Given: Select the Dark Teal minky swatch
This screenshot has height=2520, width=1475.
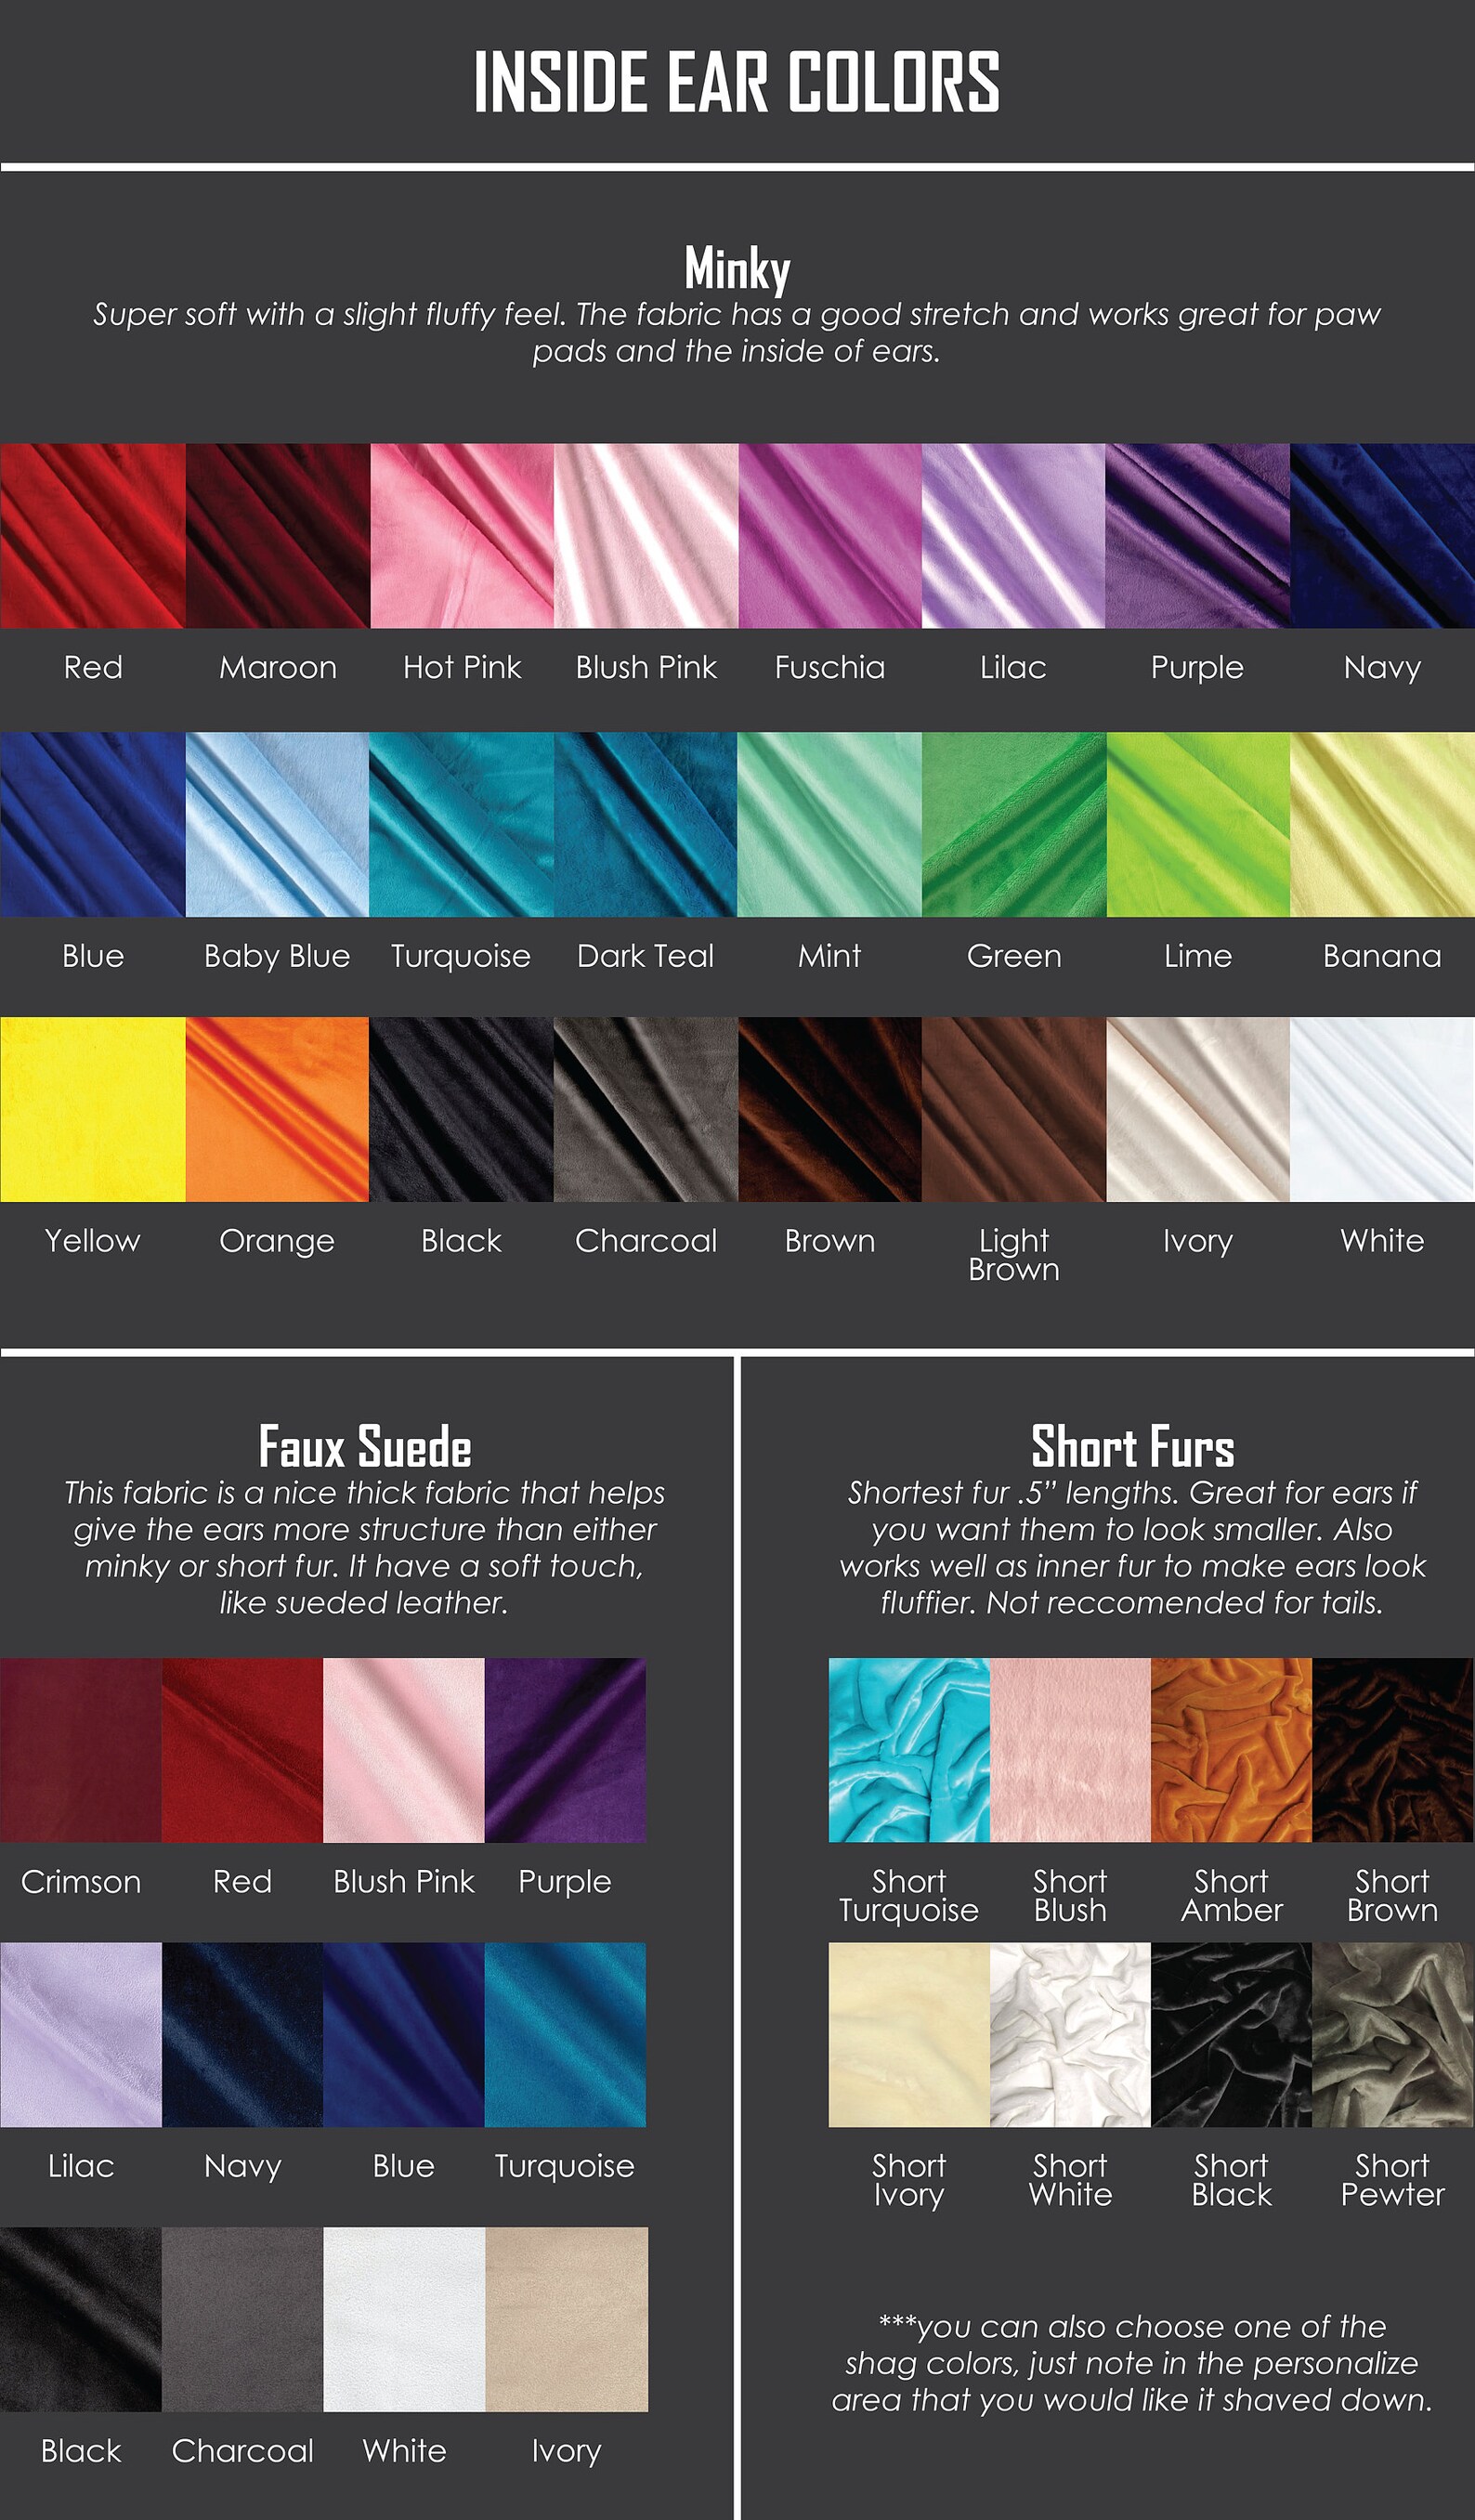Looking at the screenshot, I should pos(646,824).
